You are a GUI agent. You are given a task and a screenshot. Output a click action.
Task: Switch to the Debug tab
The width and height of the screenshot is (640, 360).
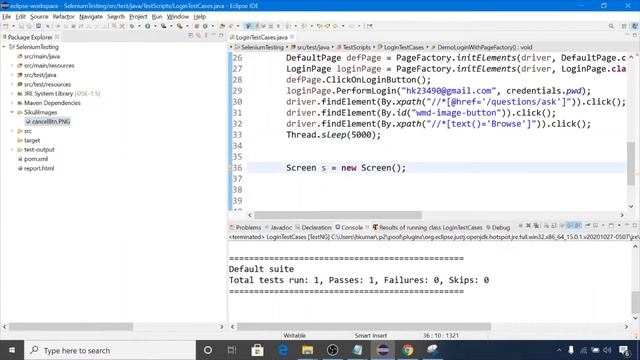498,227
